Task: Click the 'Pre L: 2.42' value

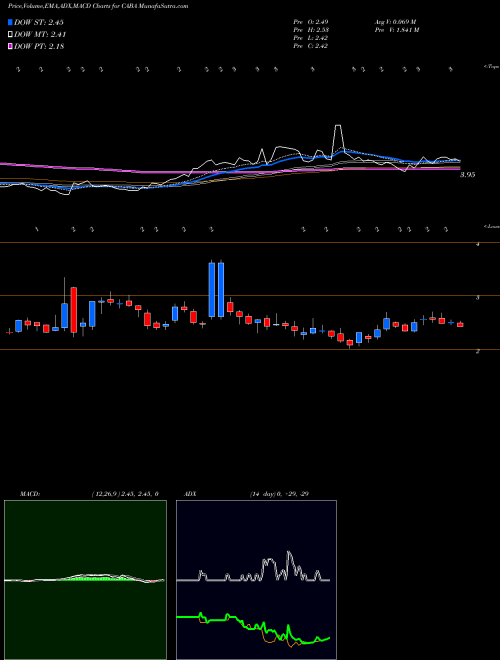Action: pos(311,38)
